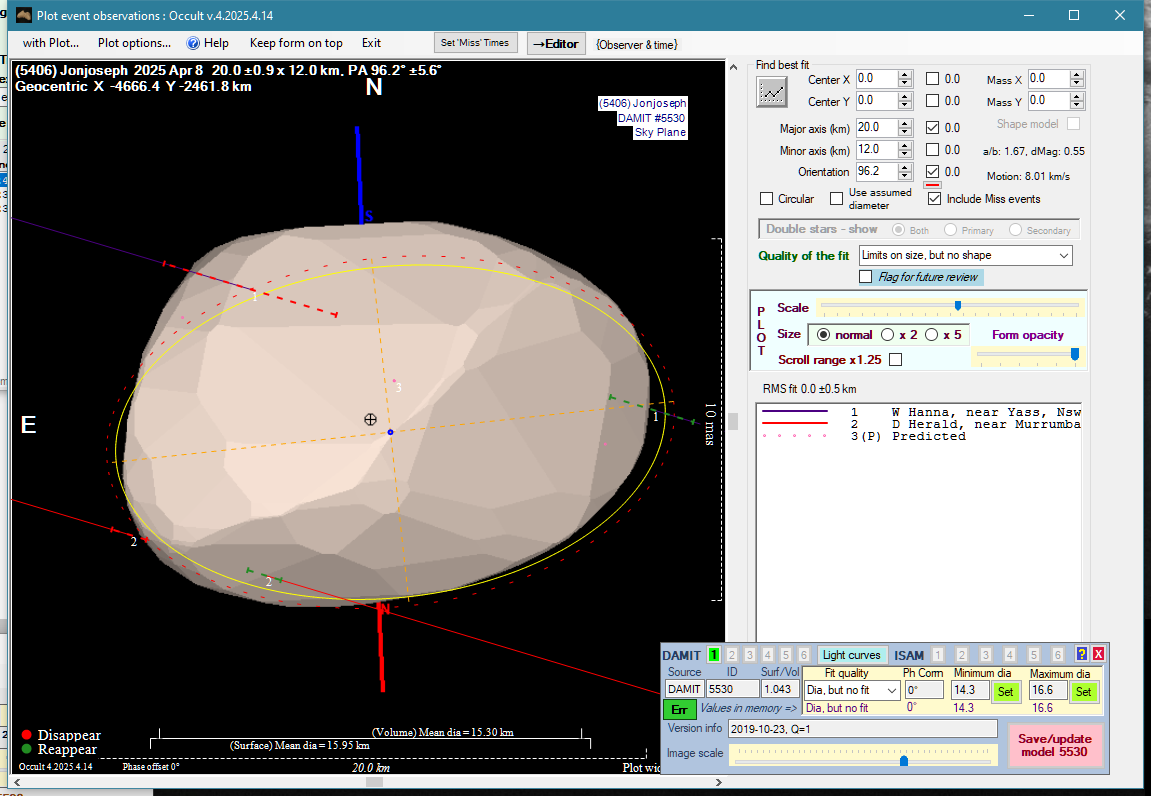Click the Image scale slider handle

click(x=904, y=761)
